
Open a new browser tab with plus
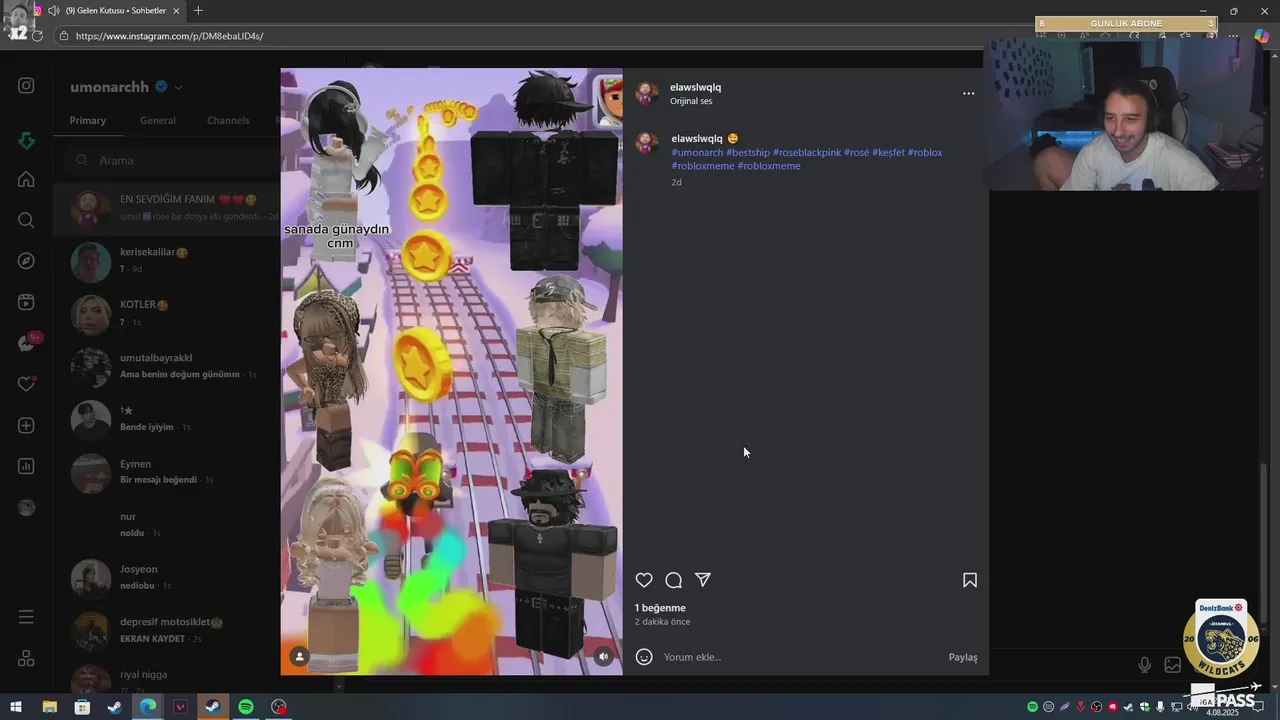pyautogui.click(x=198, y=11)
